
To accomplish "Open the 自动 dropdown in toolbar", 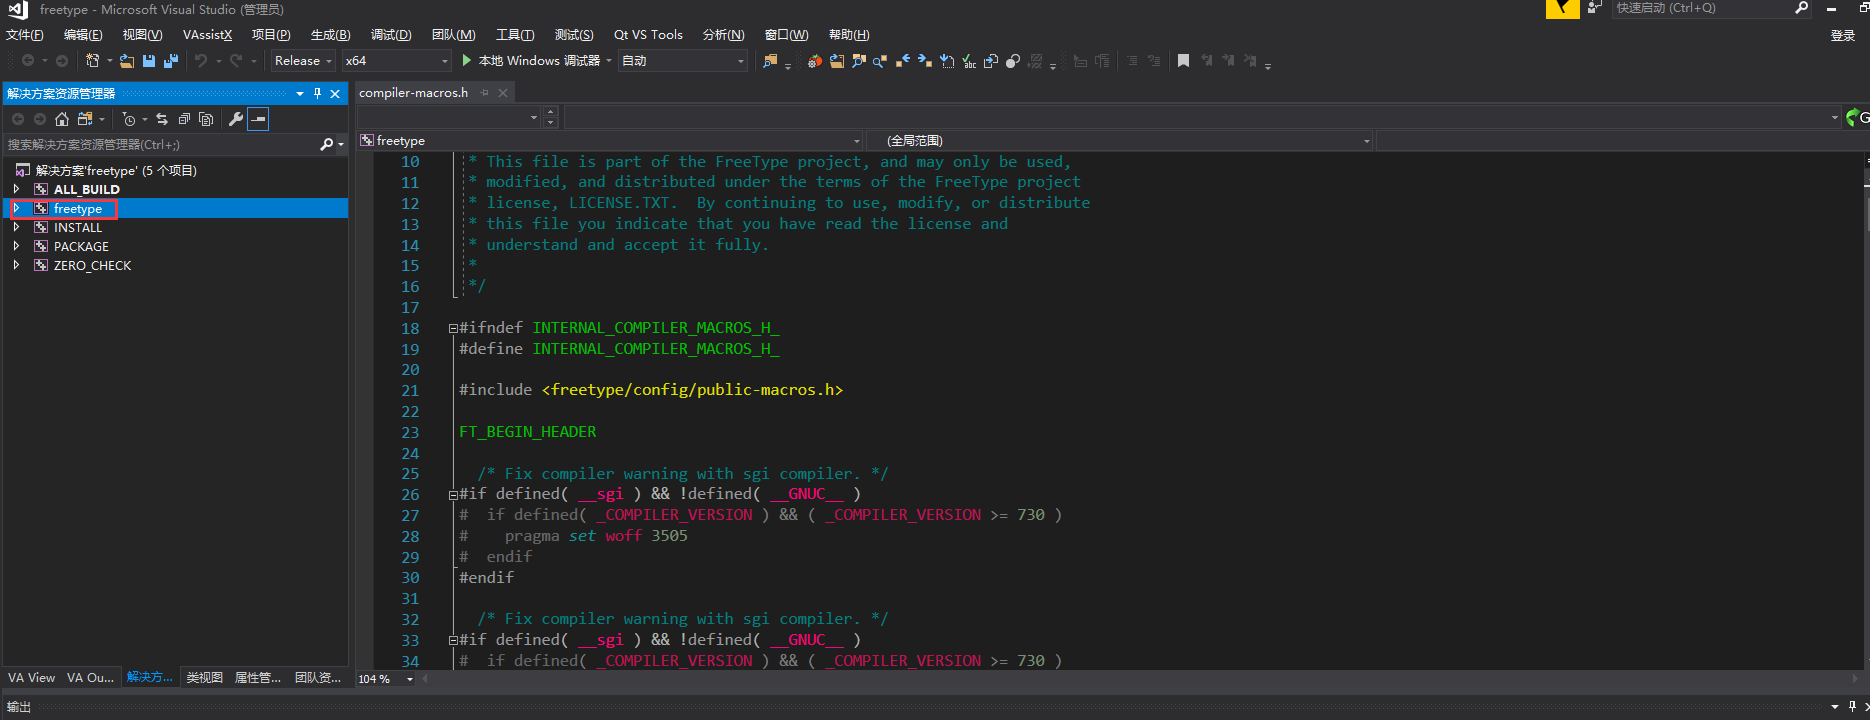I will (683, 61).
